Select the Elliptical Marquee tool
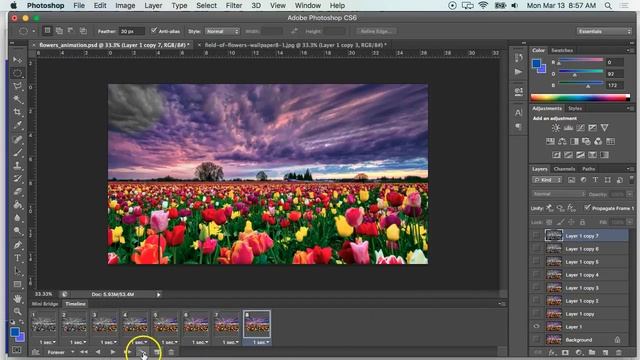Screen dimensions: 640x360 pyautogui.click(x=17, y=73)
